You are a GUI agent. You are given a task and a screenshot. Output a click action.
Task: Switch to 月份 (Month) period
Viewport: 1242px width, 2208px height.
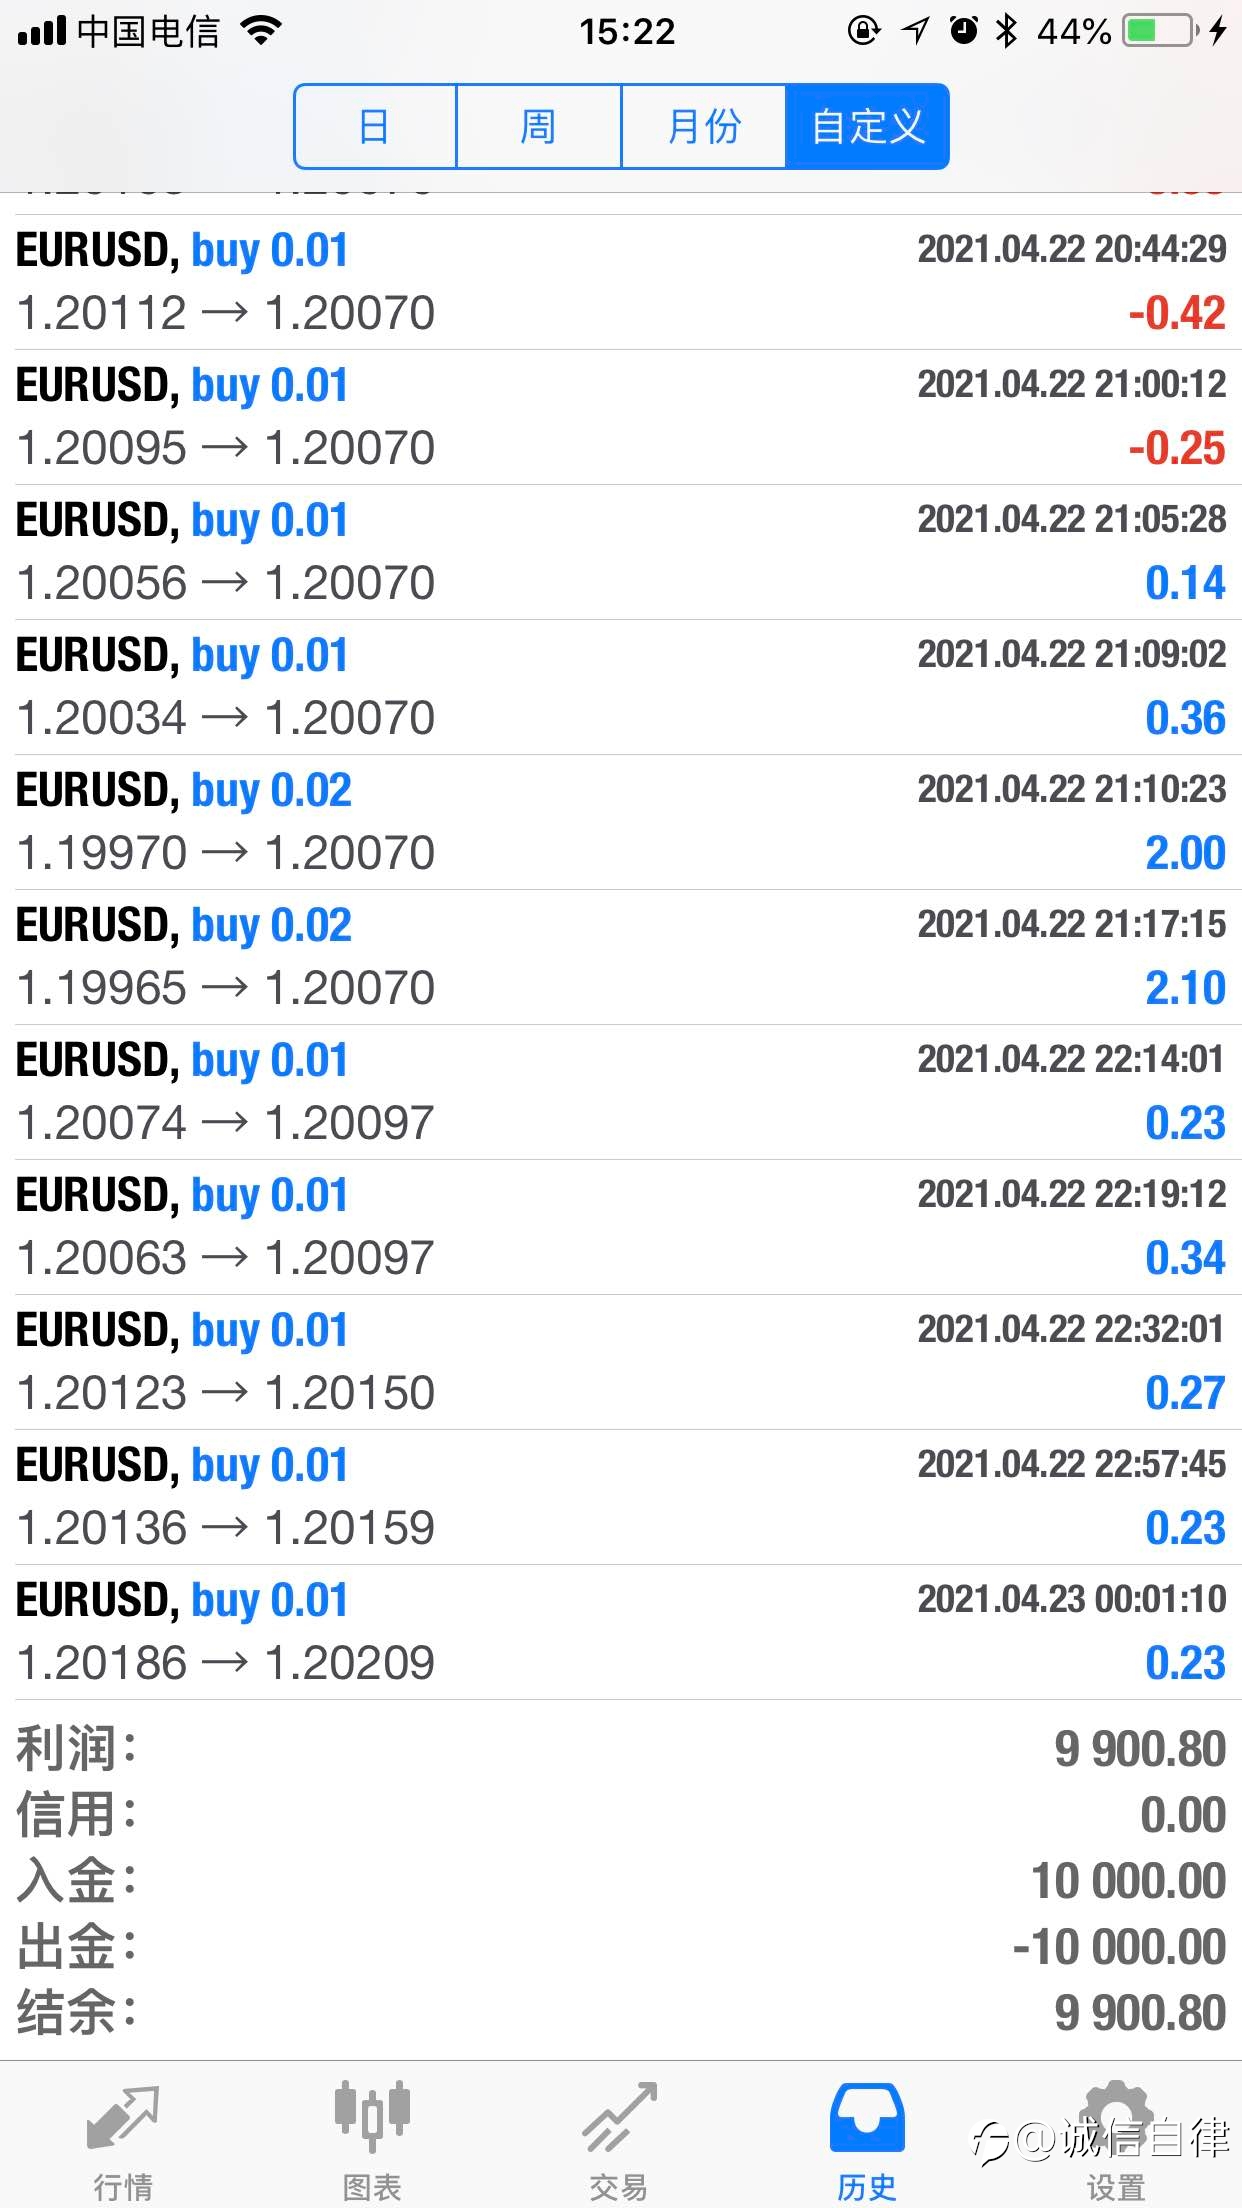coord(704,127)
